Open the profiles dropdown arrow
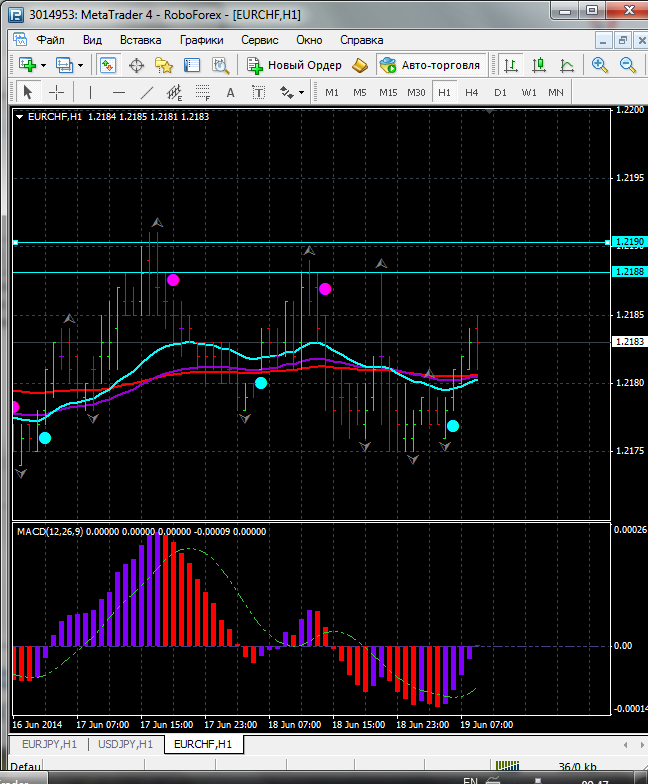Image resolution: width=660 pixels, height=784 pixels. coord(81,65)
